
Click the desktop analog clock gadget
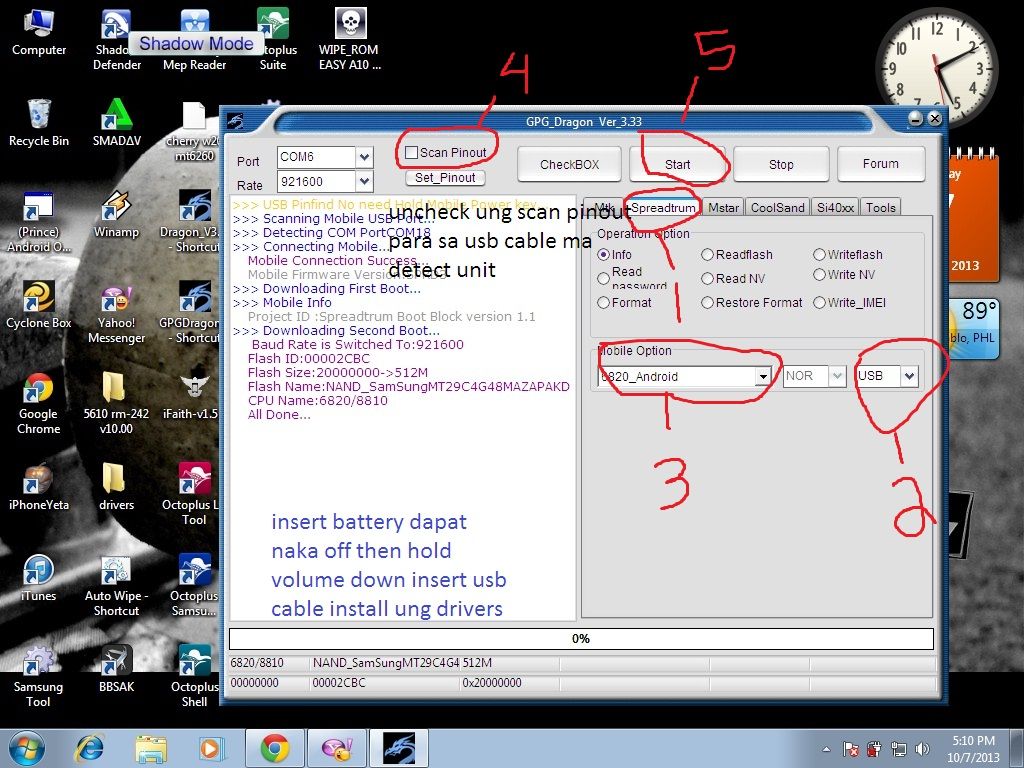(936, 68)
